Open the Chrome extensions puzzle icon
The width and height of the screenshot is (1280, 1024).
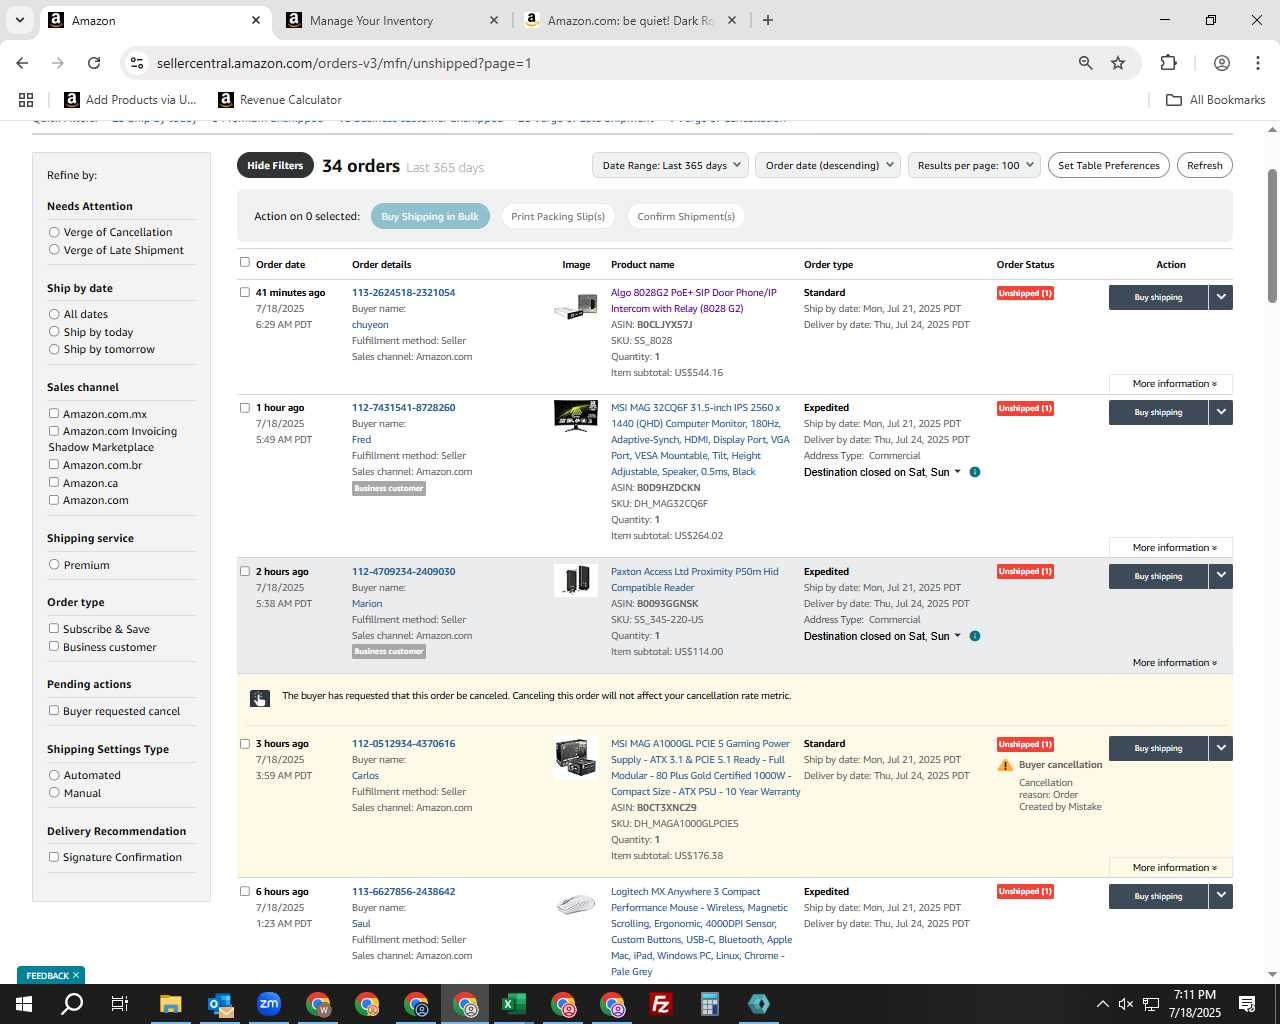pos(1168,63)
